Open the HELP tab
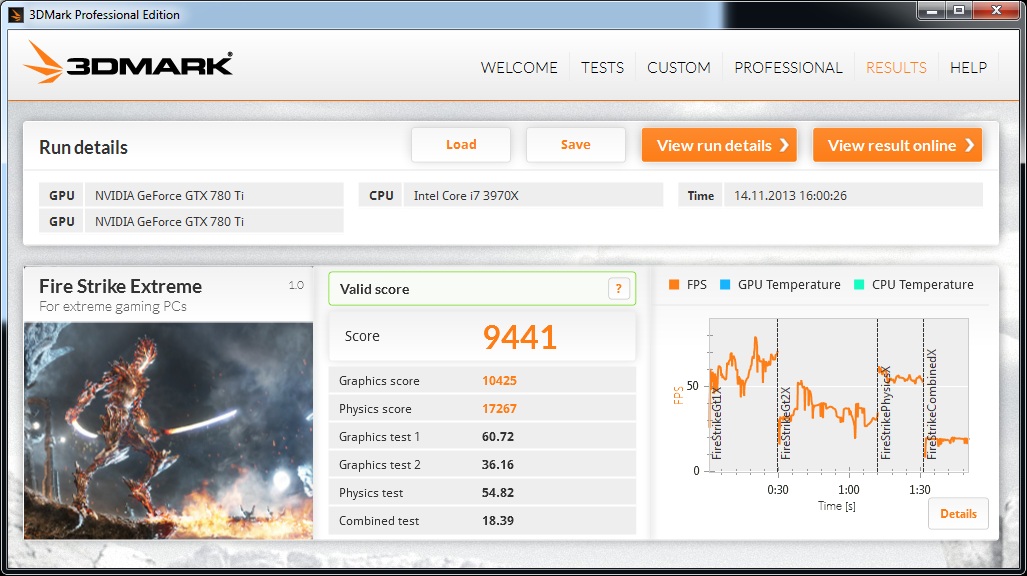This screenshot has width=1027, height=576. (x=968, y=67)
